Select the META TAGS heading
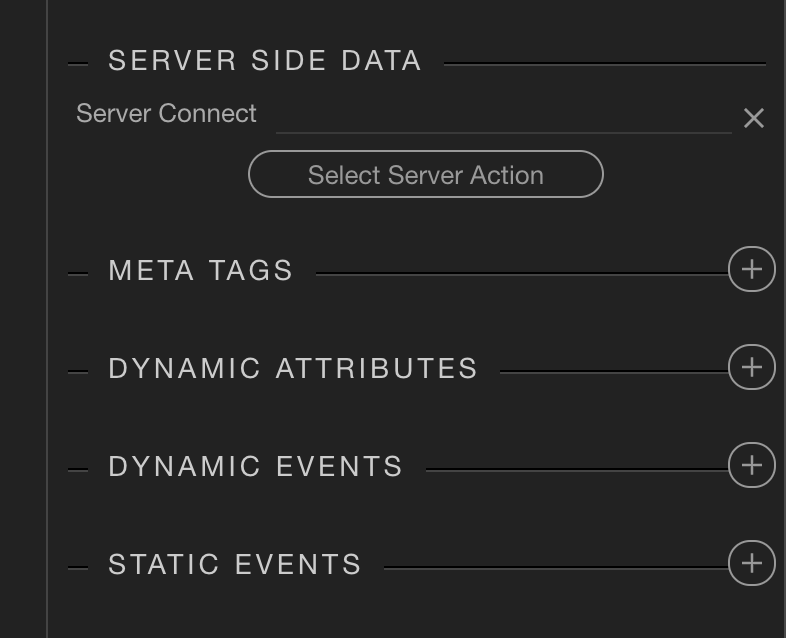Image resolution: width=786 pixels, height=638 pixels. coord(200,271)
